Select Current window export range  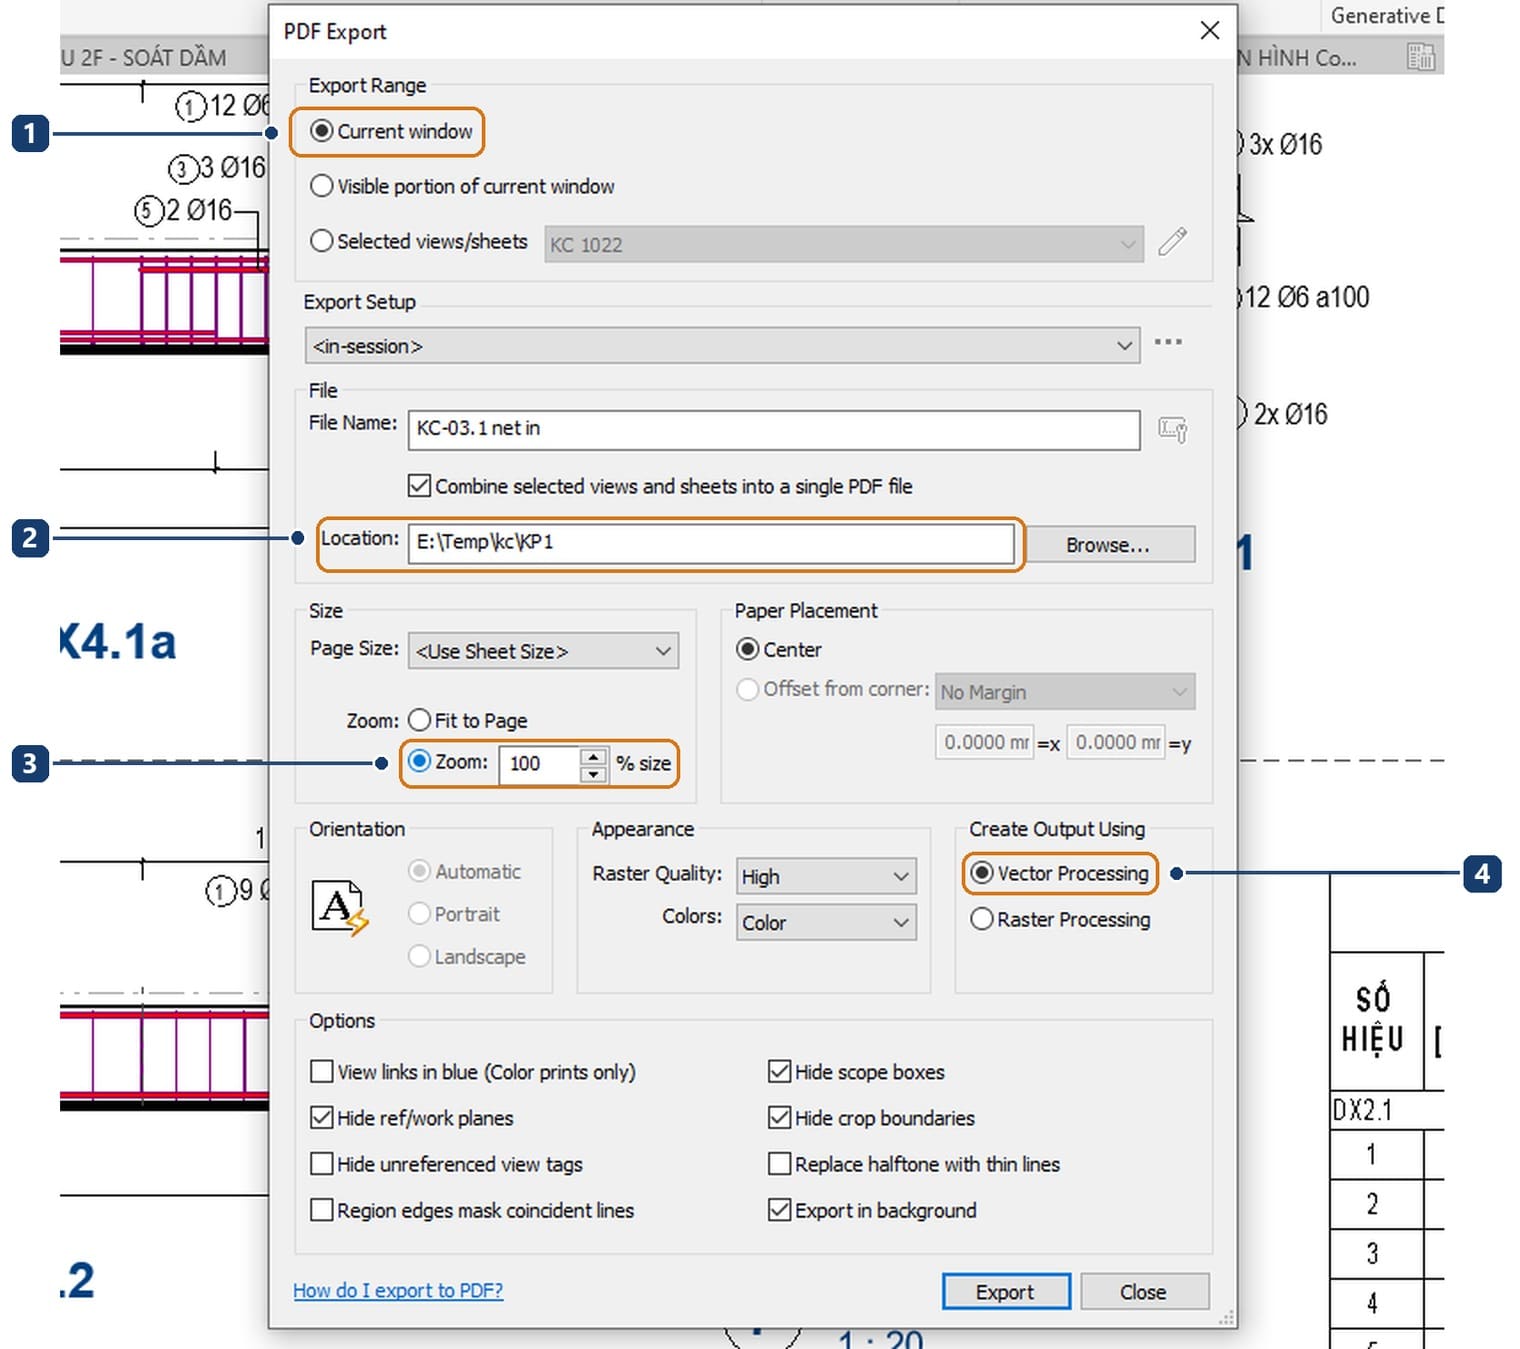point(391,131)
